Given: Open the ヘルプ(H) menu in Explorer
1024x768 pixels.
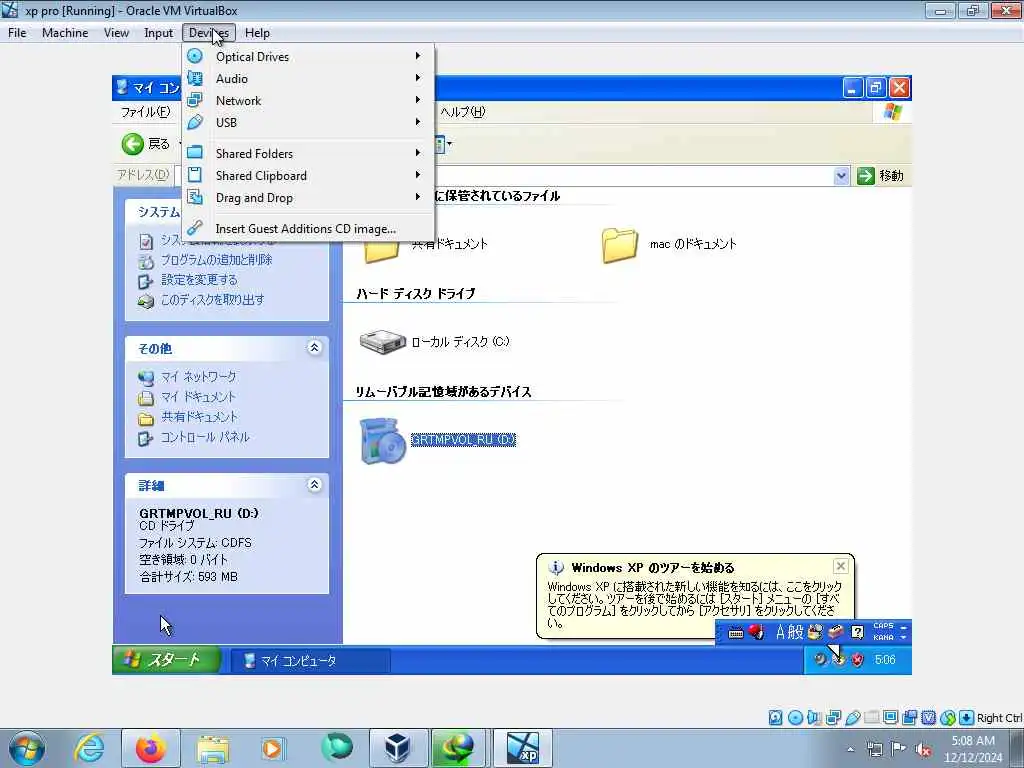Looking at the screenshot, I should [x=462, y=112].
